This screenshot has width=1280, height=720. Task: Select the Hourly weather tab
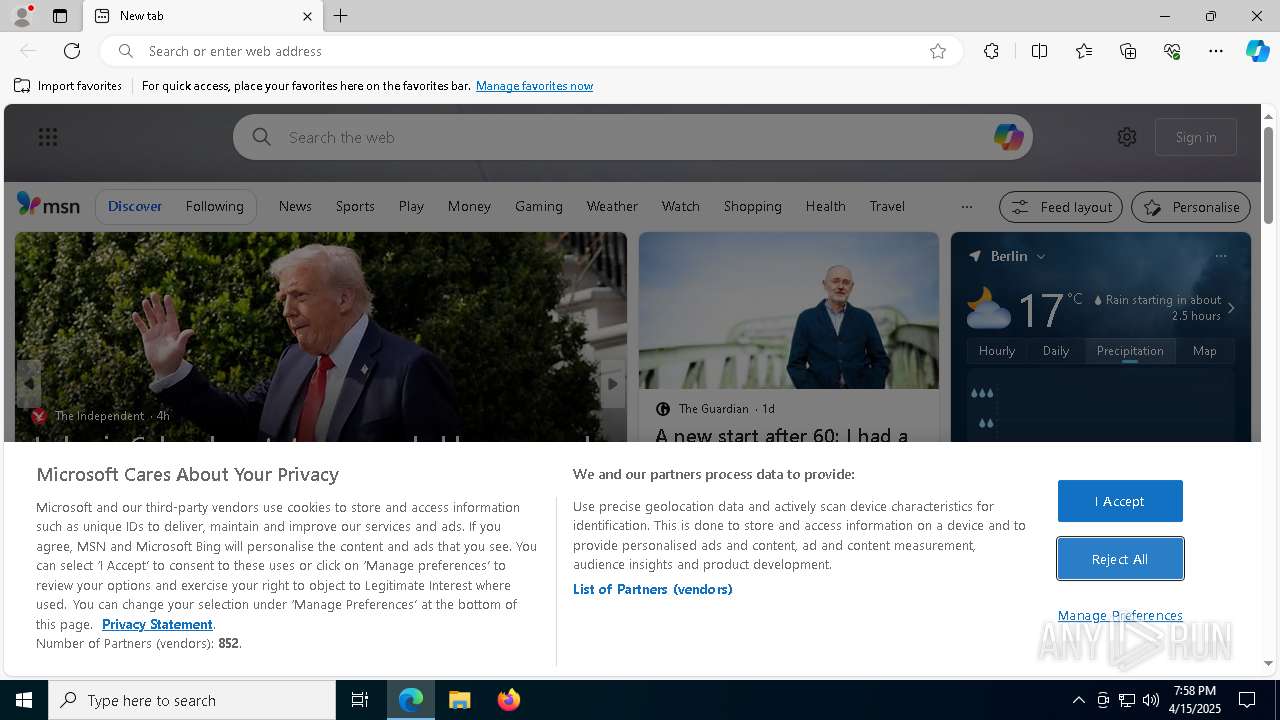tap(997, 351)
